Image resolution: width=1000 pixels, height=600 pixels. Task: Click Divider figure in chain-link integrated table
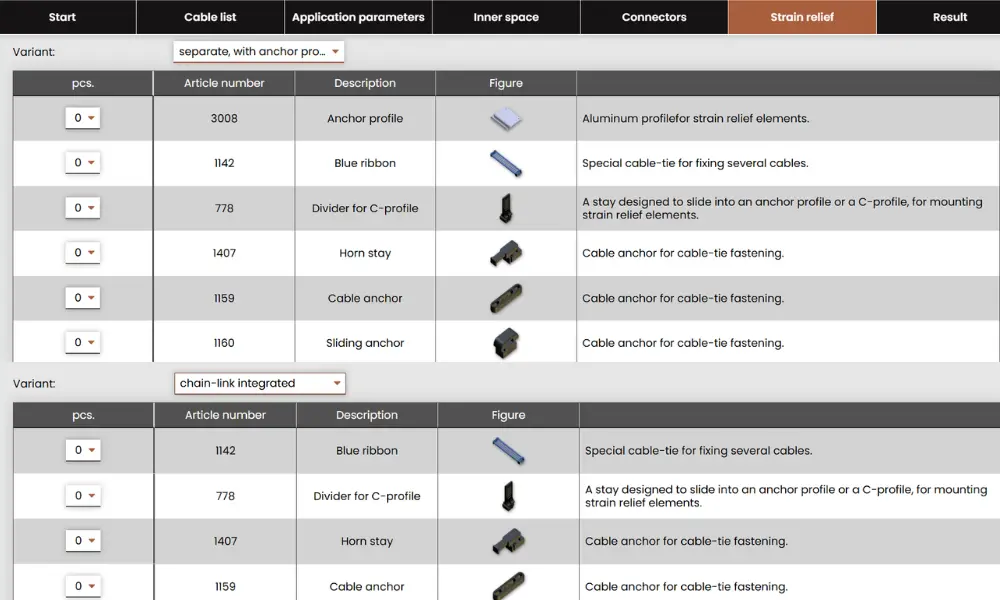[508, 496]
